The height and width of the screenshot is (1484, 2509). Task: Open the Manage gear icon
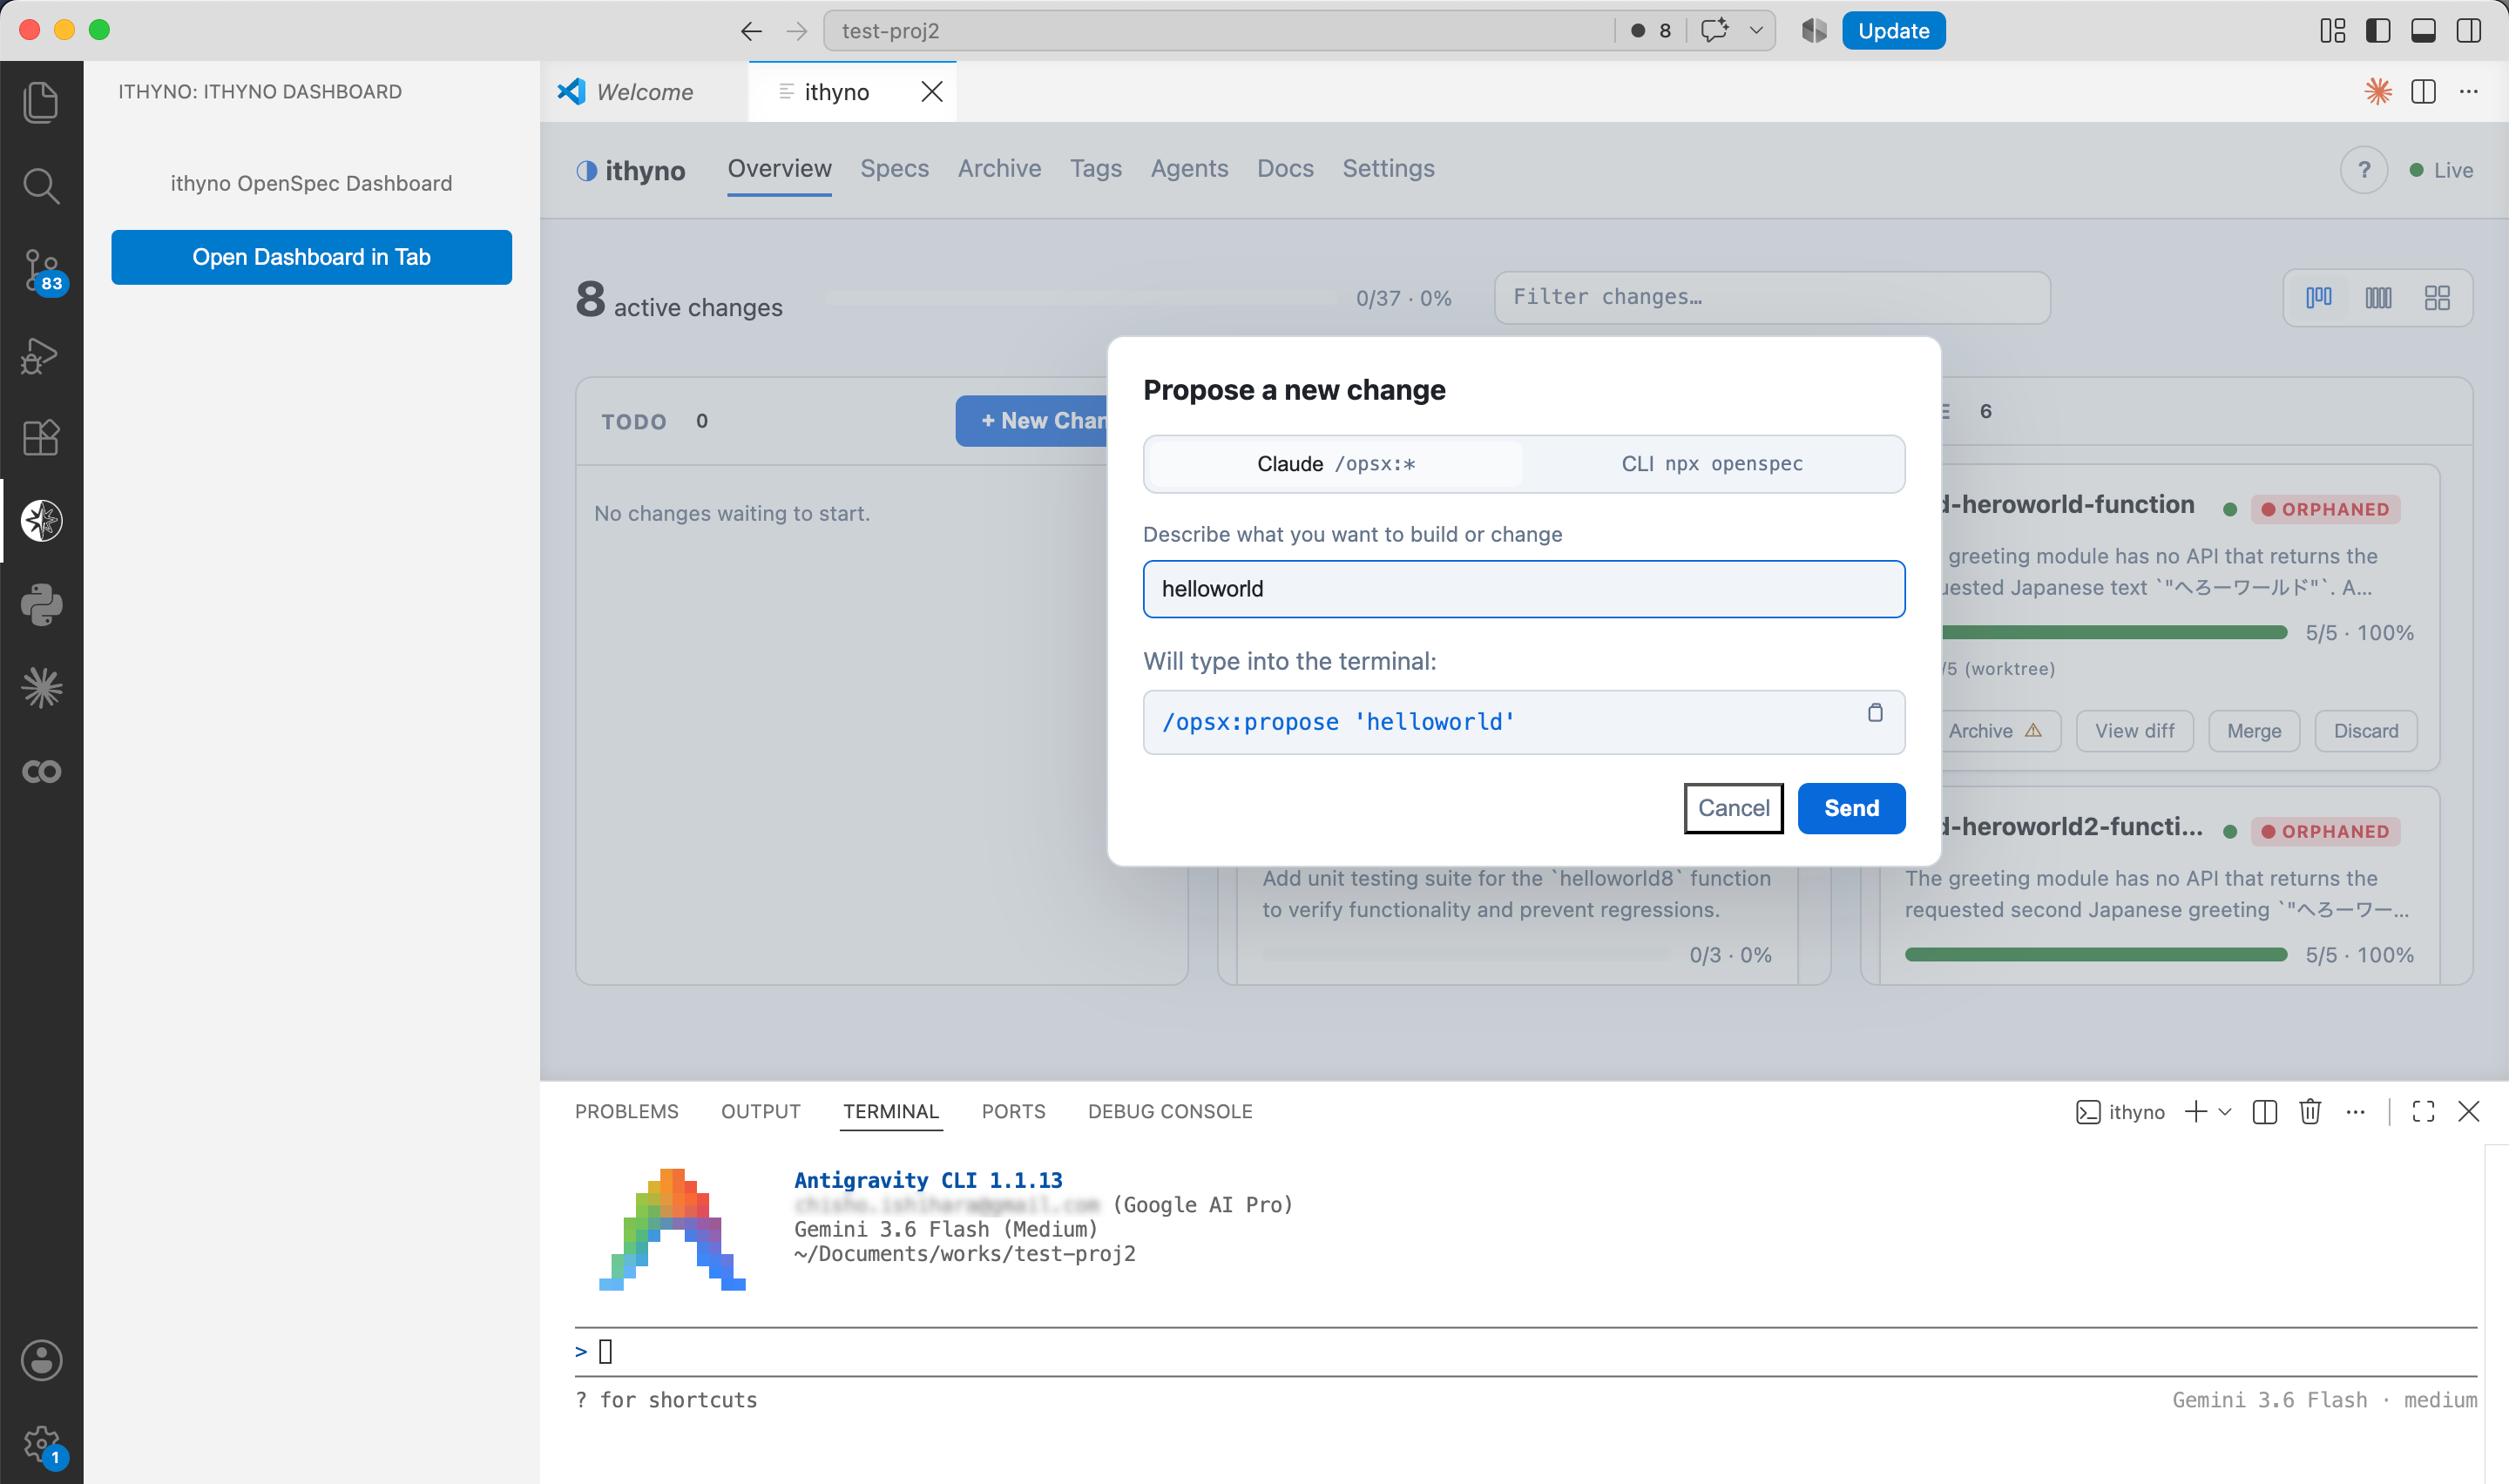[x=41, y=1444]
